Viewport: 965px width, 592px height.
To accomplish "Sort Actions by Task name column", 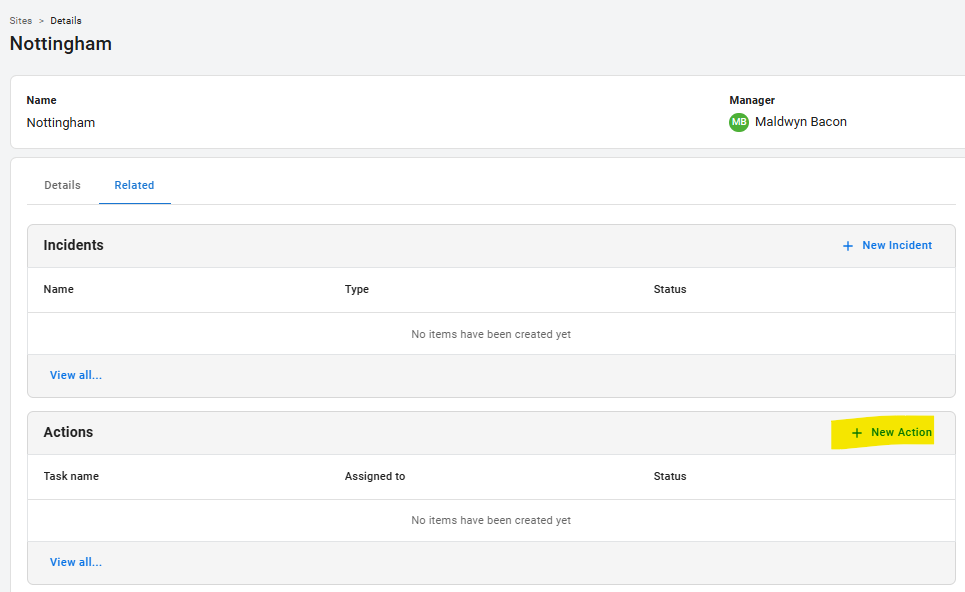I will 71,476.
